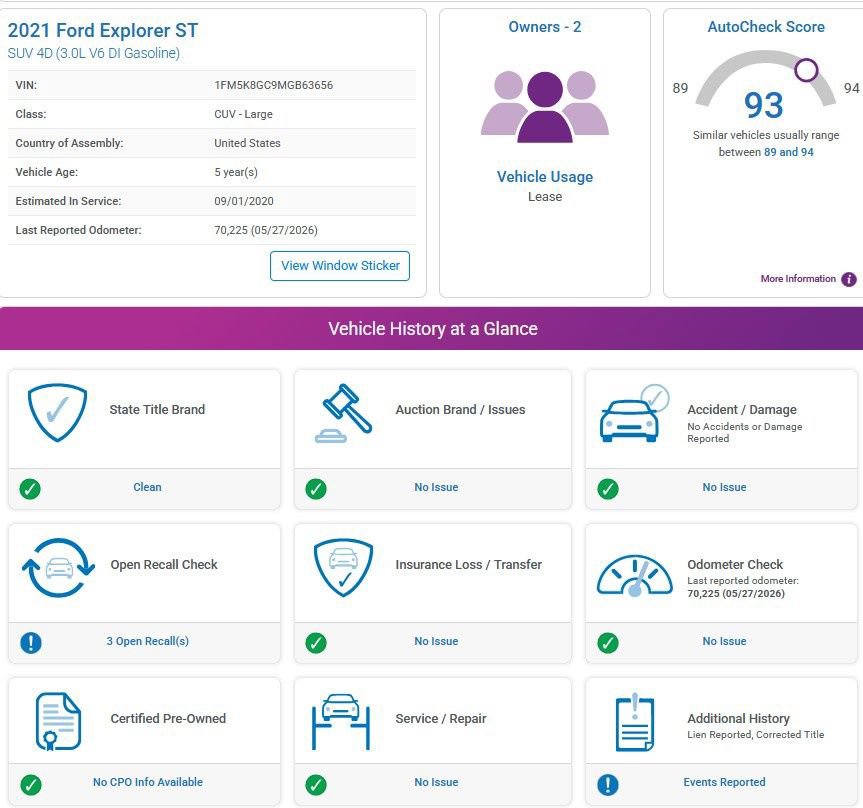863x808 pixels.
Task: Select the No CPO Info Available link
Action: coord(148,782)
